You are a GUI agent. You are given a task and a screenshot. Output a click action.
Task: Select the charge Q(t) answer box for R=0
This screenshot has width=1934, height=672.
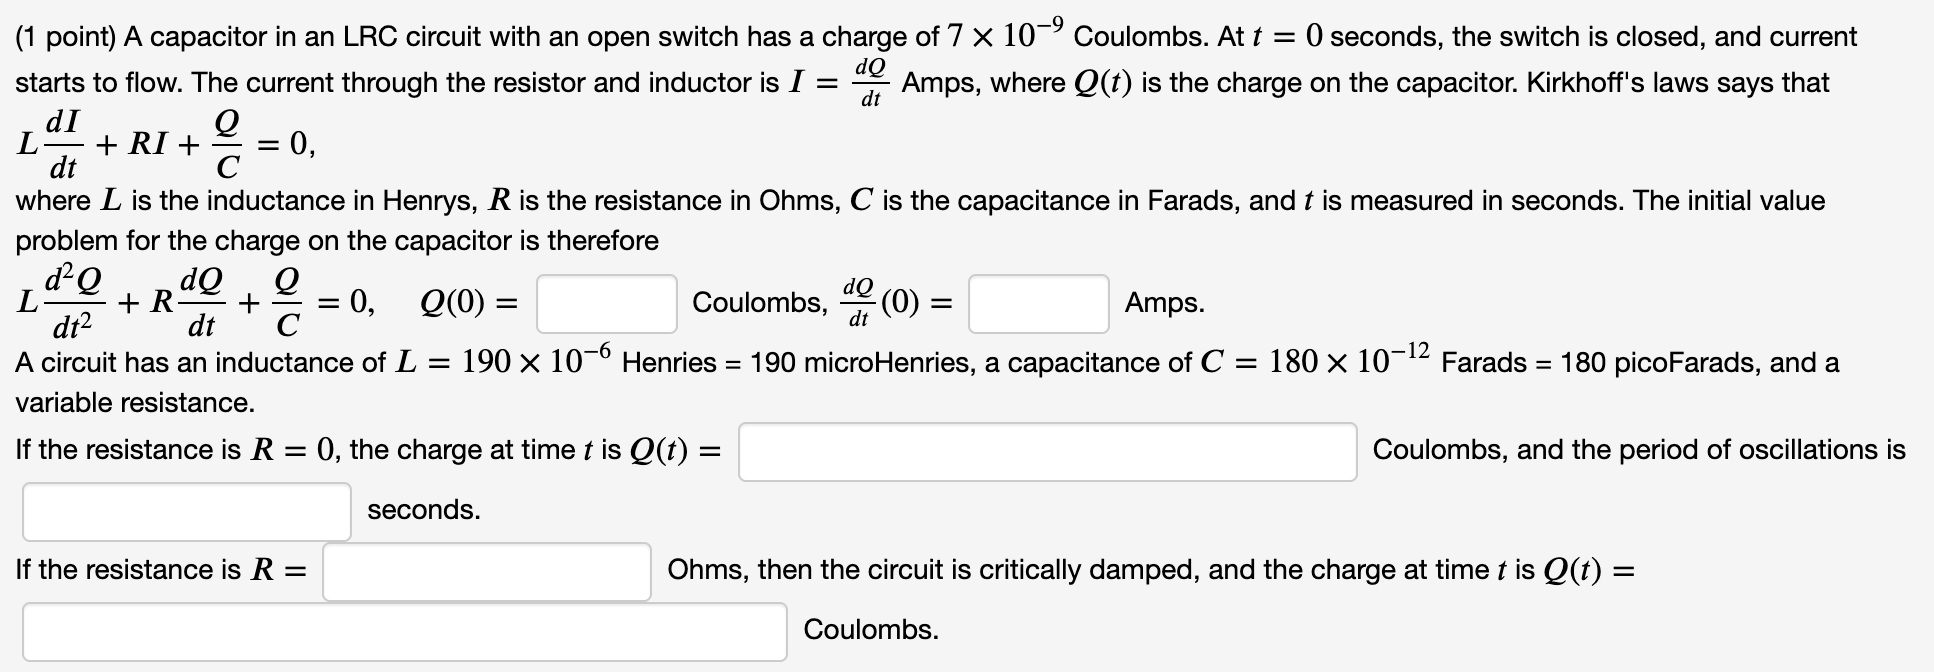1045,450
